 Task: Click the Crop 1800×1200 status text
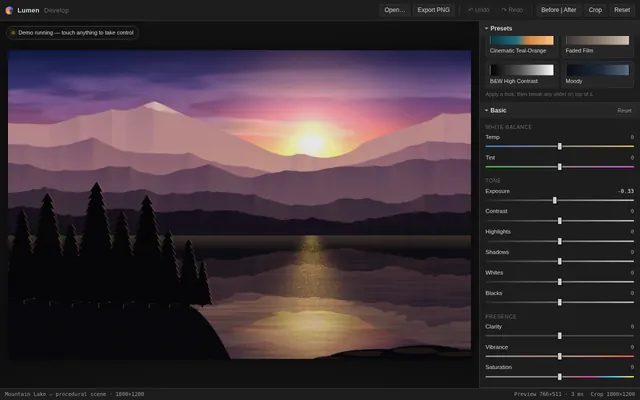pos(613,394)
